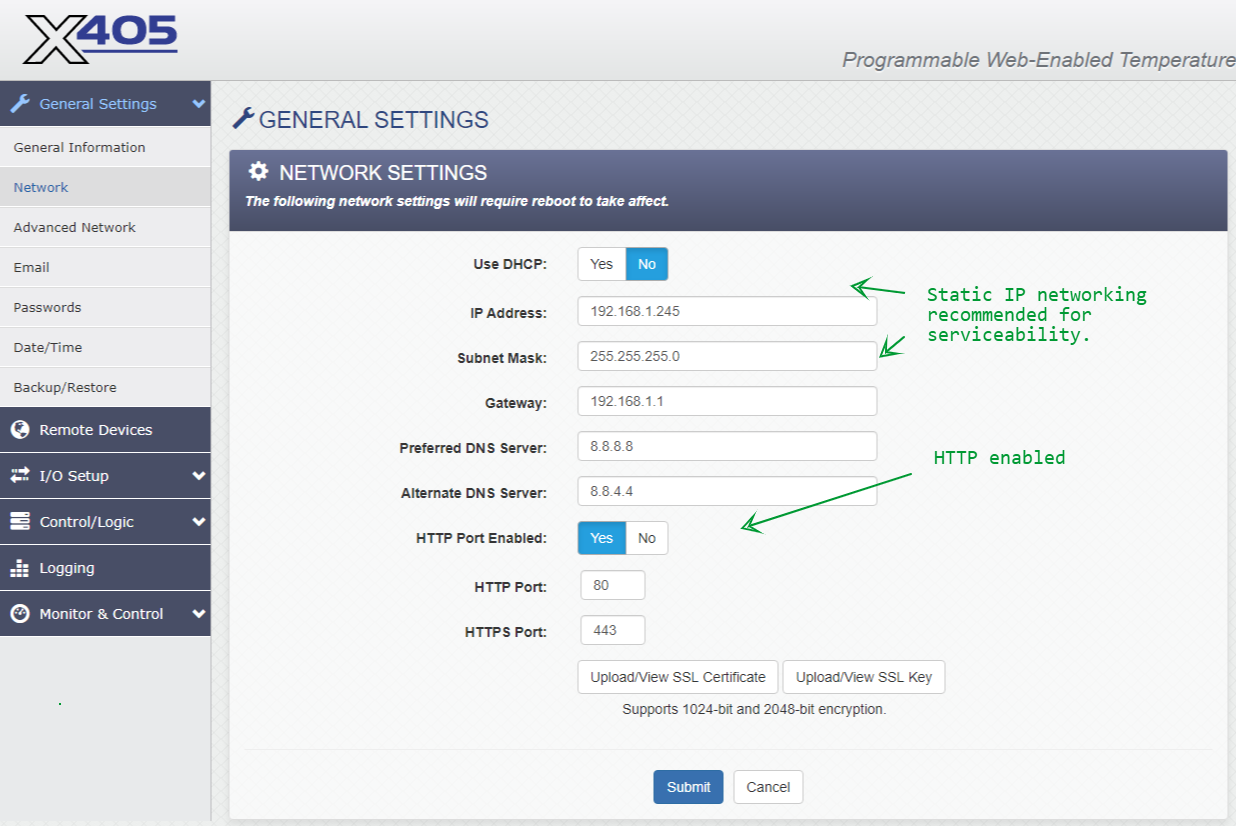The height and width of the screenshot is (826, 1236).
Task: Expand the Control/Logic chevron
Action: [199, 522]
